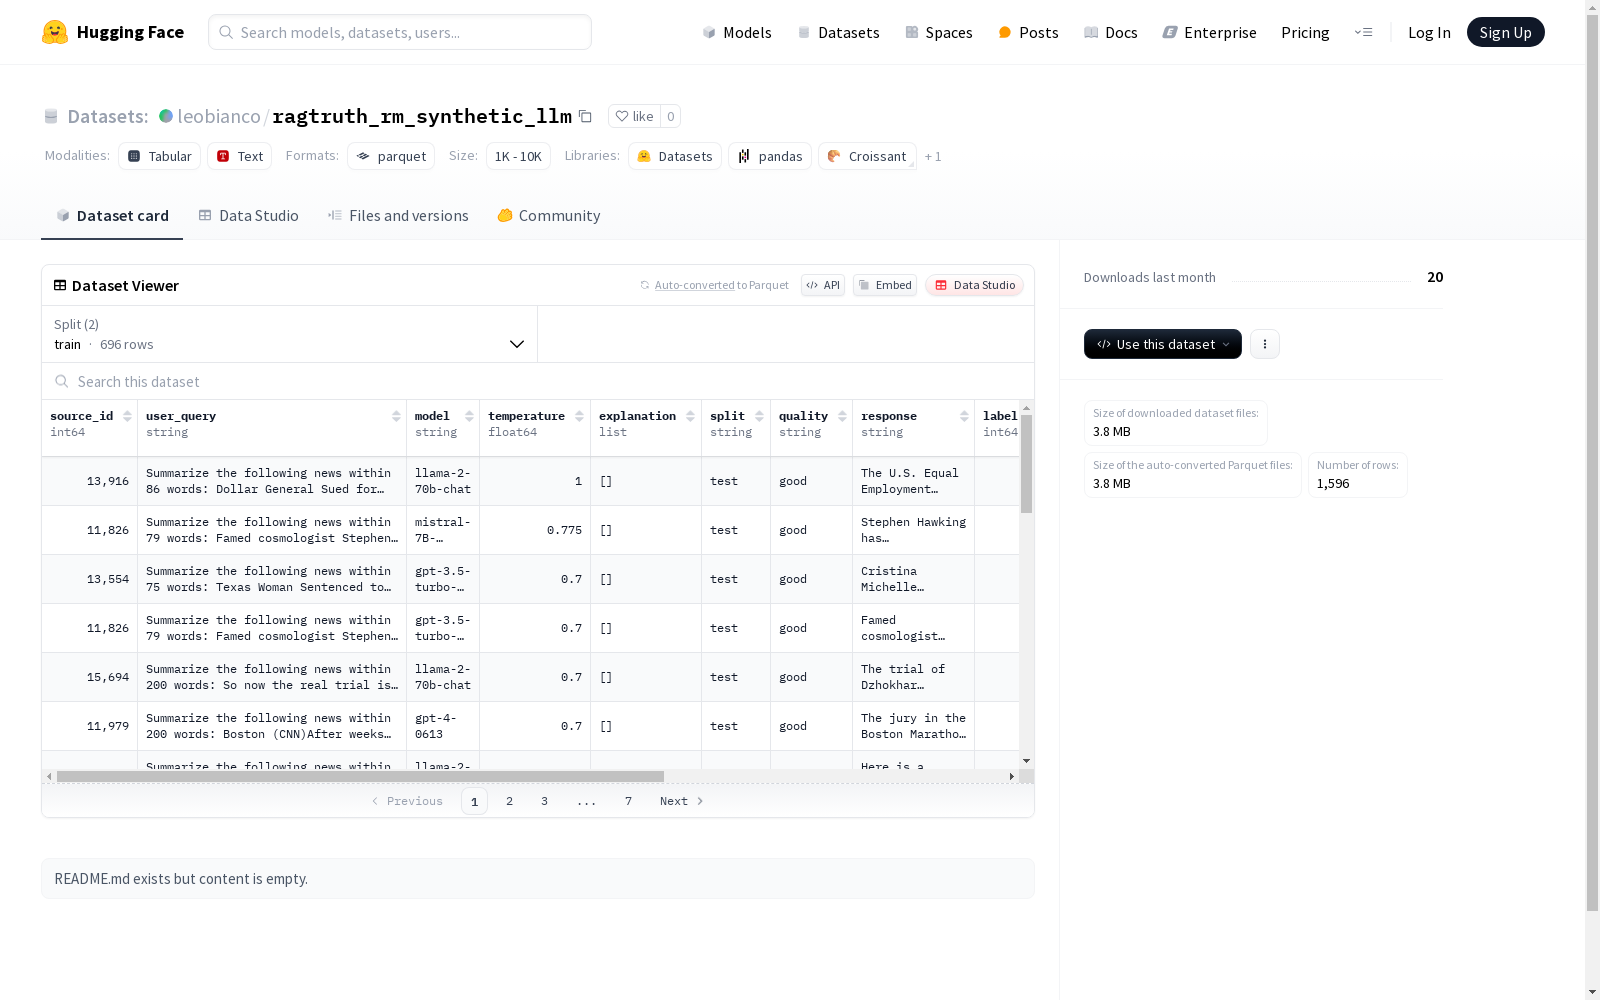Image resolution: width=1600 pixels, height=1000 pixels.
Task: Open the Community tab
Action: [549, 216]
